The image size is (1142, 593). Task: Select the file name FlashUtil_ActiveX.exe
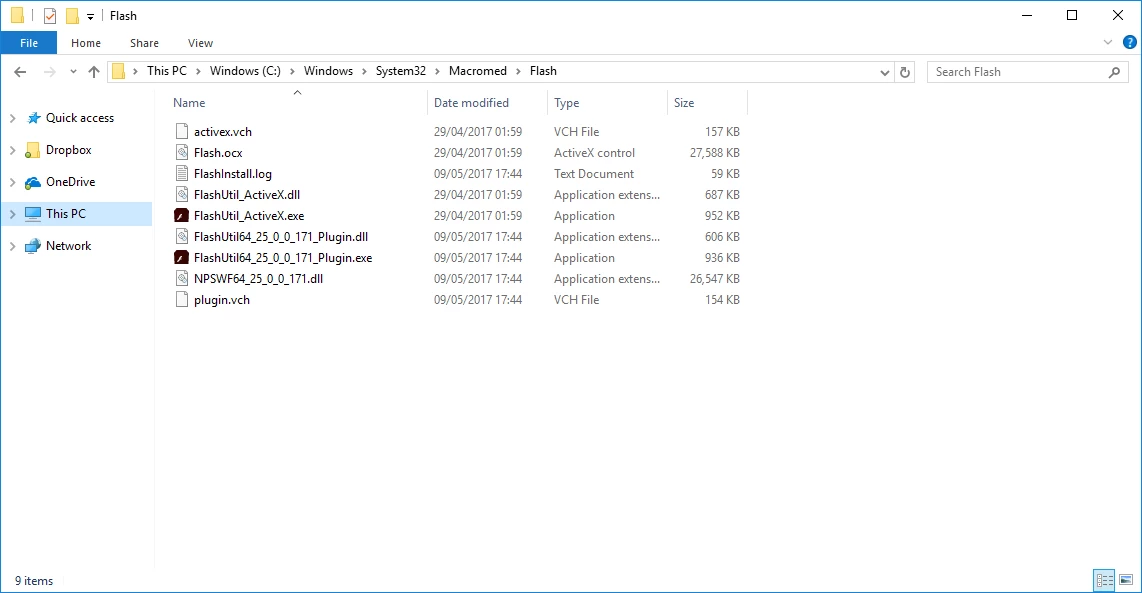249,216
